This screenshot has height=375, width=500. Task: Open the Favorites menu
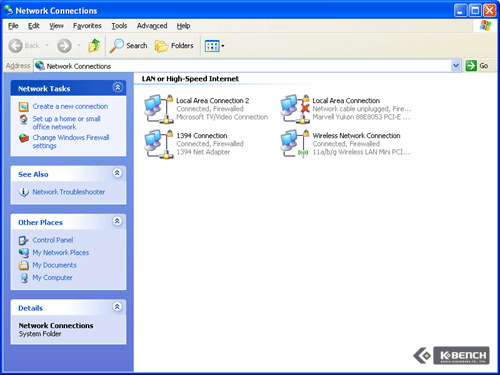tap(87, 26)
